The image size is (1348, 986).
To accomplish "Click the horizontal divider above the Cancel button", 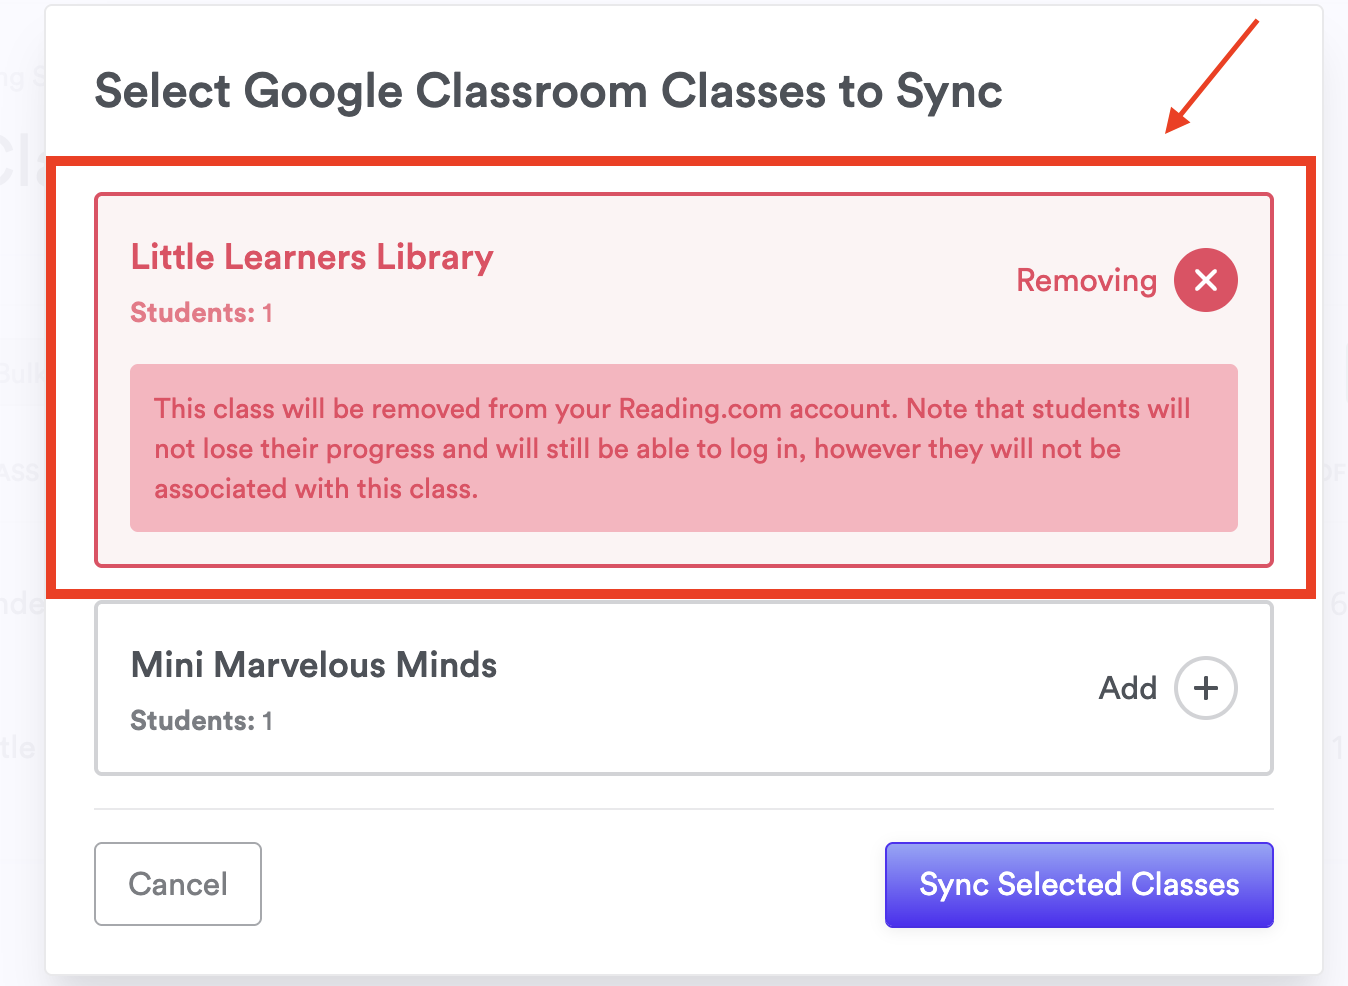I will coord(683,809).
